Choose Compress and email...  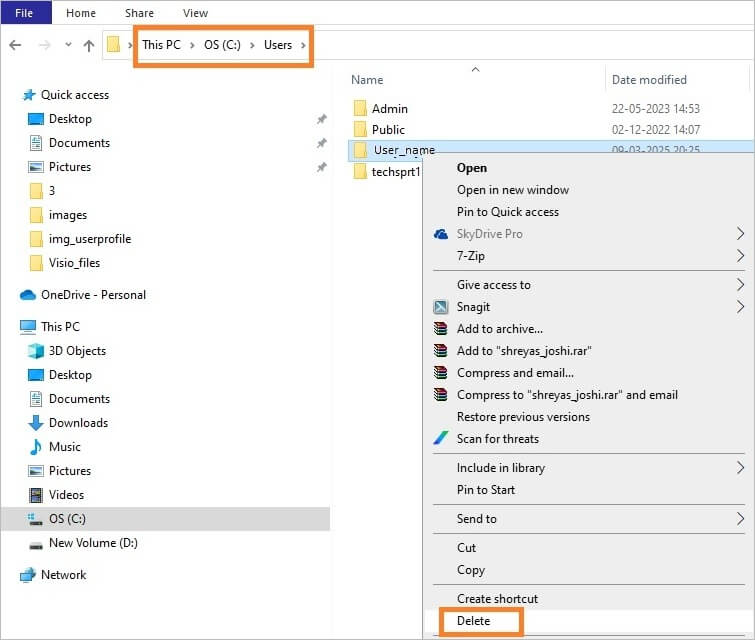pyautogui.click(x=515, y=373)
